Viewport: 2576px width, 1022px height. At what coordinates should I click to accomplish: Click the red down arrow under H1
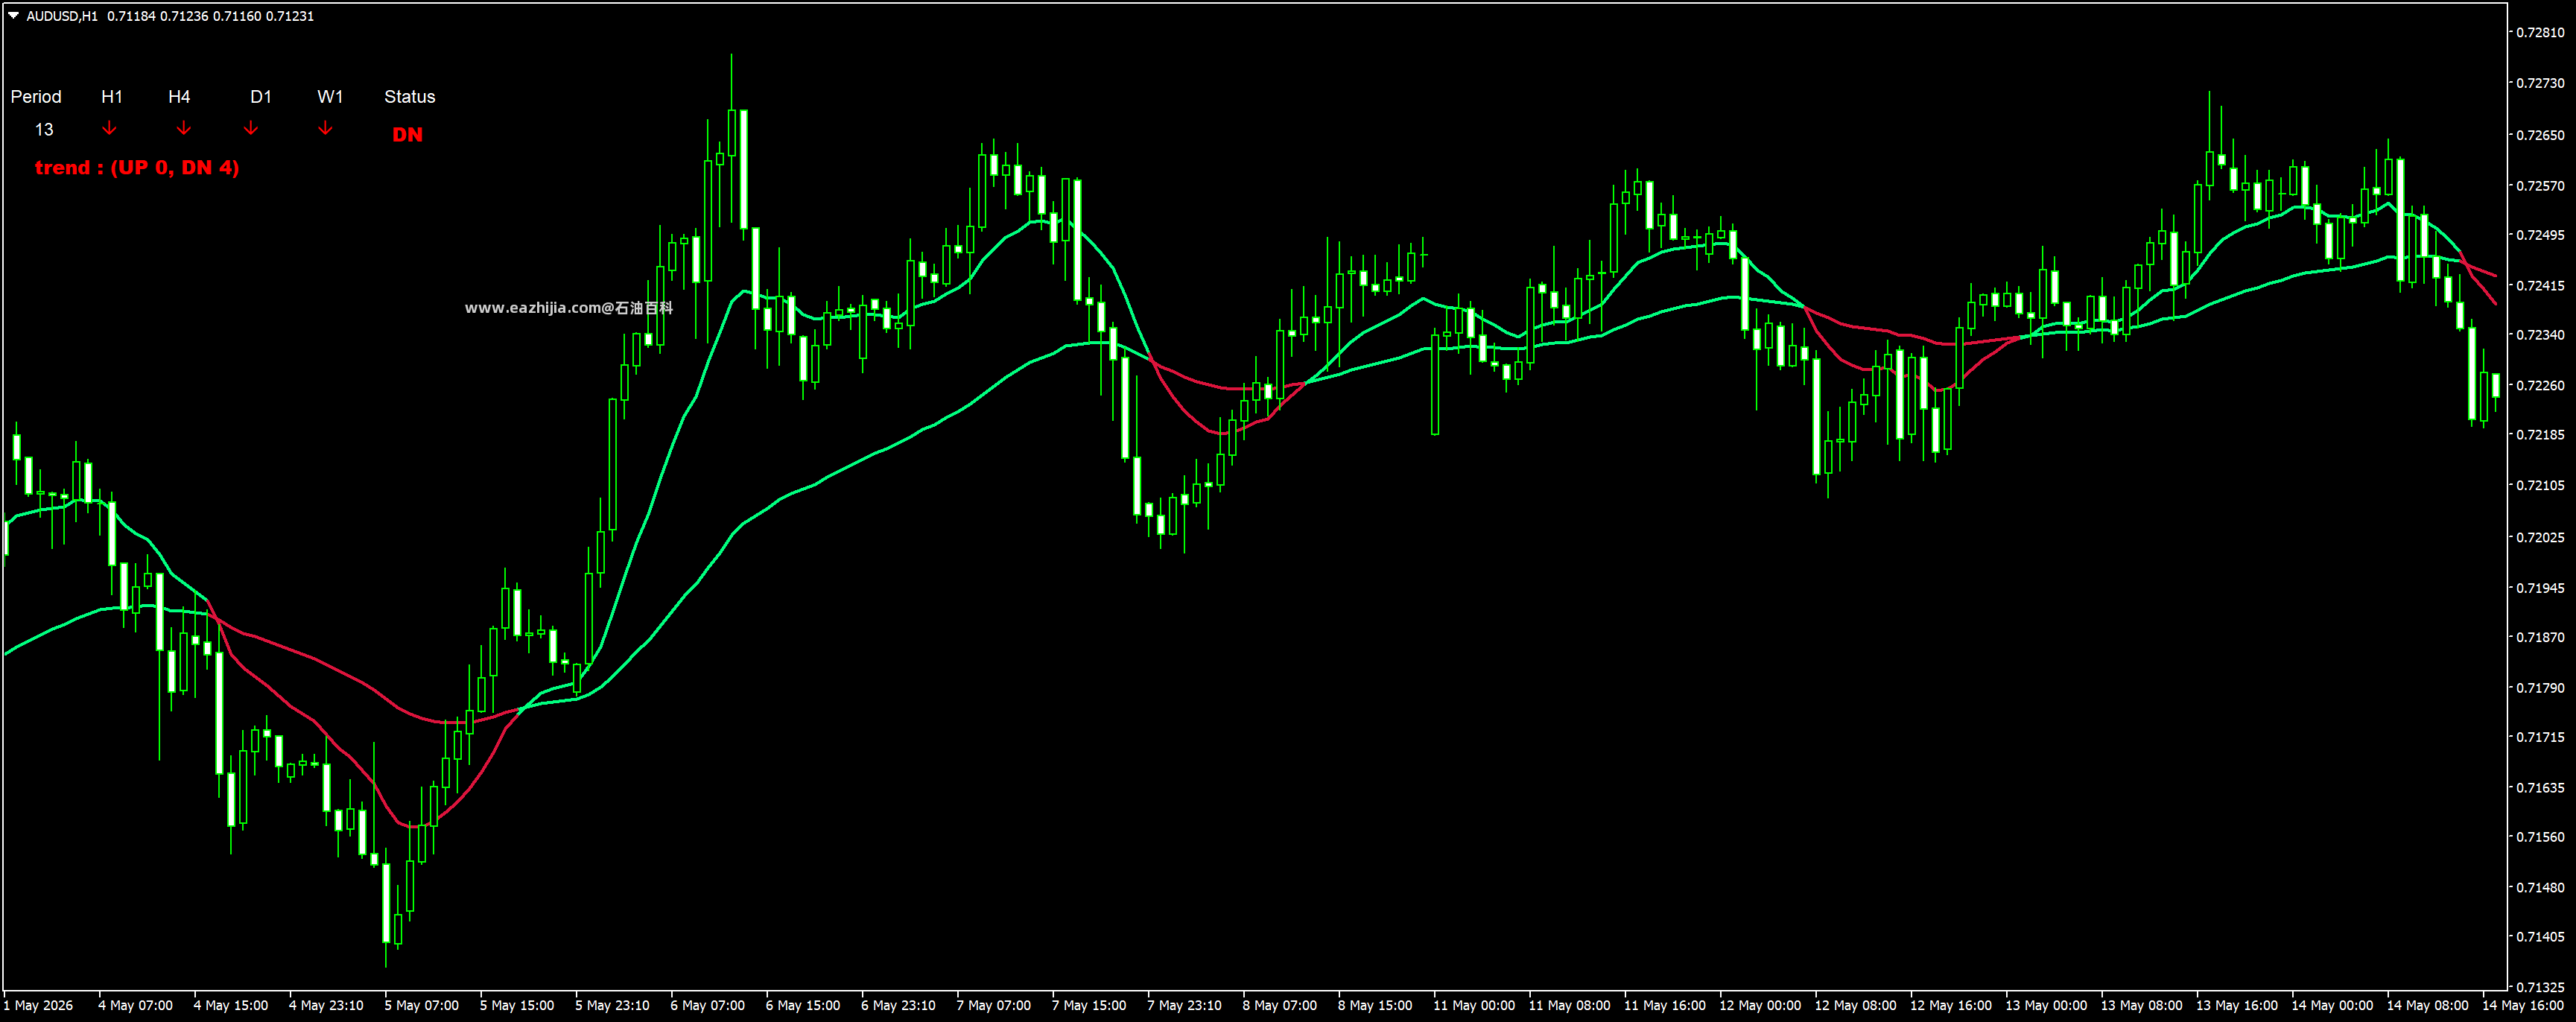(x=110, y=128)
